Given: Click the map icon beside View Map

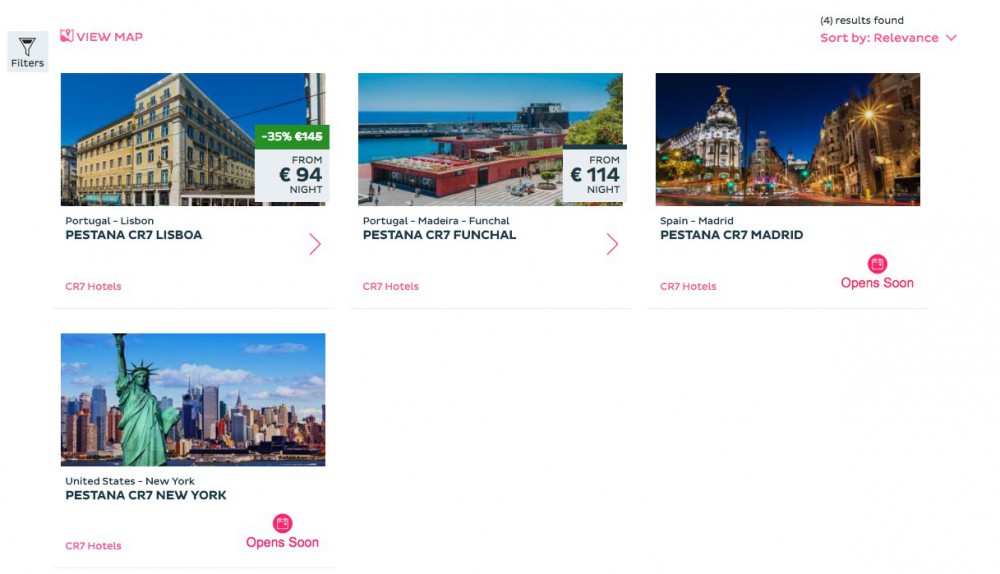Looking at the screenshot, I should point(66,36).
